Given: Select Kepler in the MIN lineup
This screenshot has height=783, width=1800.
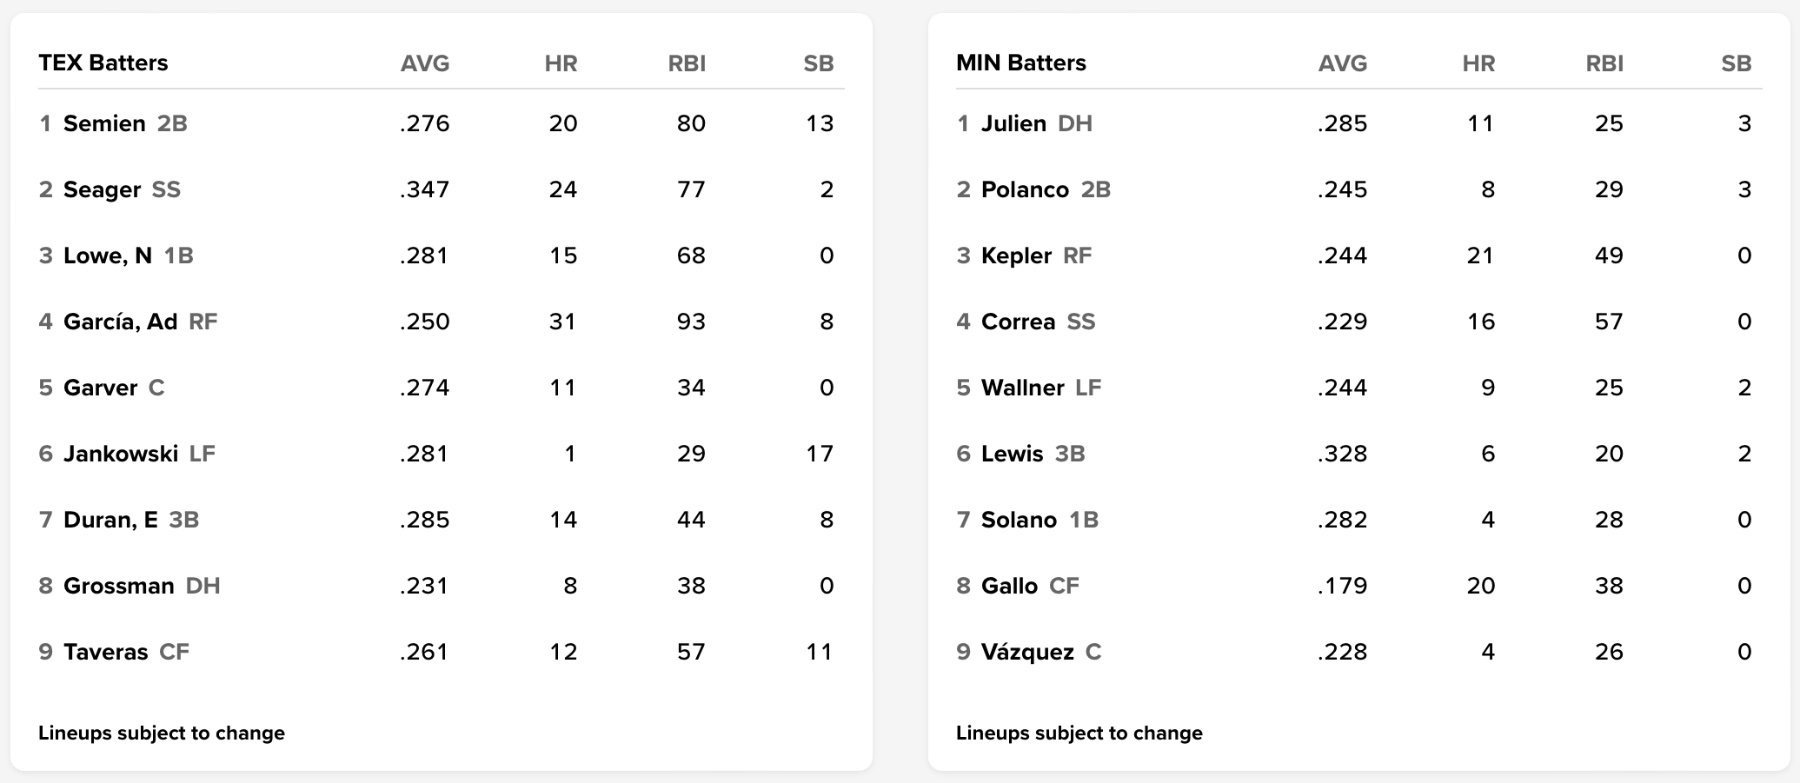Looking at the screenshot, I should click(1016, 256).
